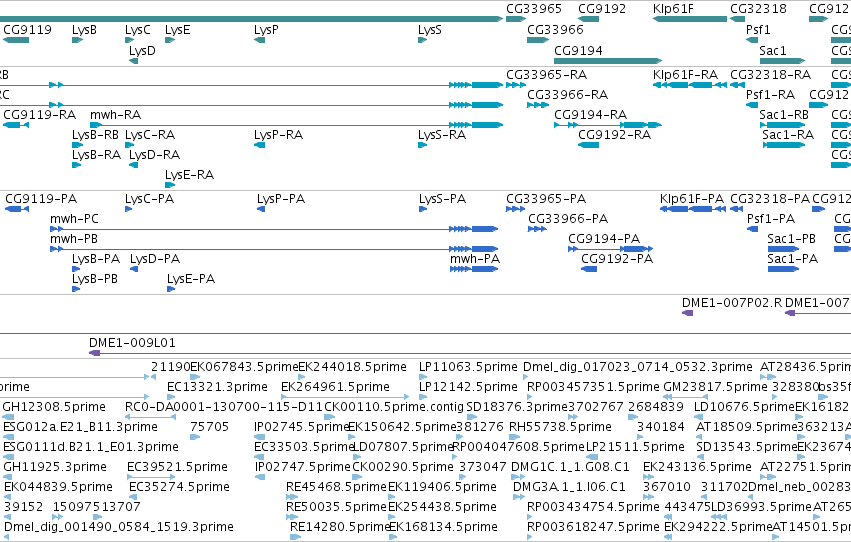
Task: Select the CG9194 gene bar
Action: [x=608, y=61]
